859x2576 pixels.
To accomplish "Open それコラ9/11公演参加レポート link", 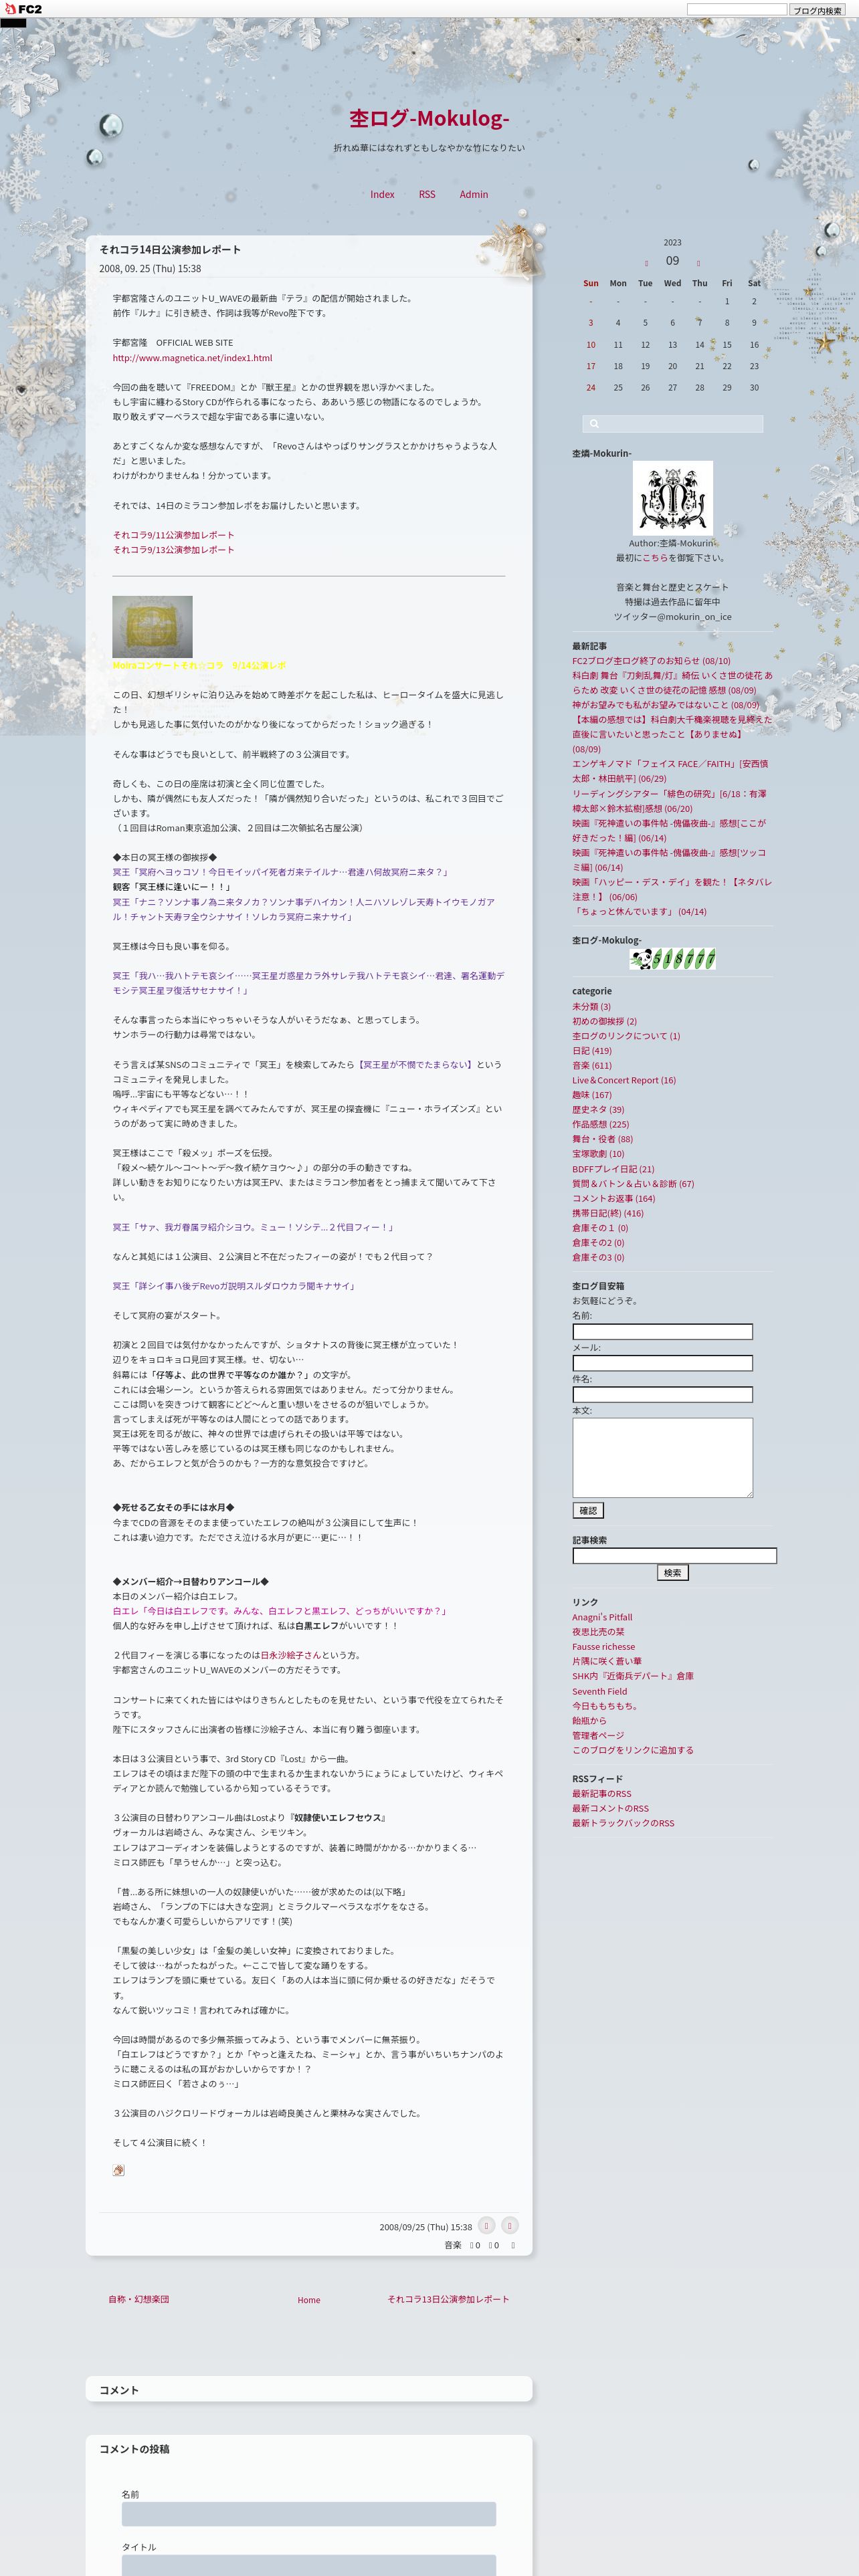I will pyautogui.click(x=173, y=535).
